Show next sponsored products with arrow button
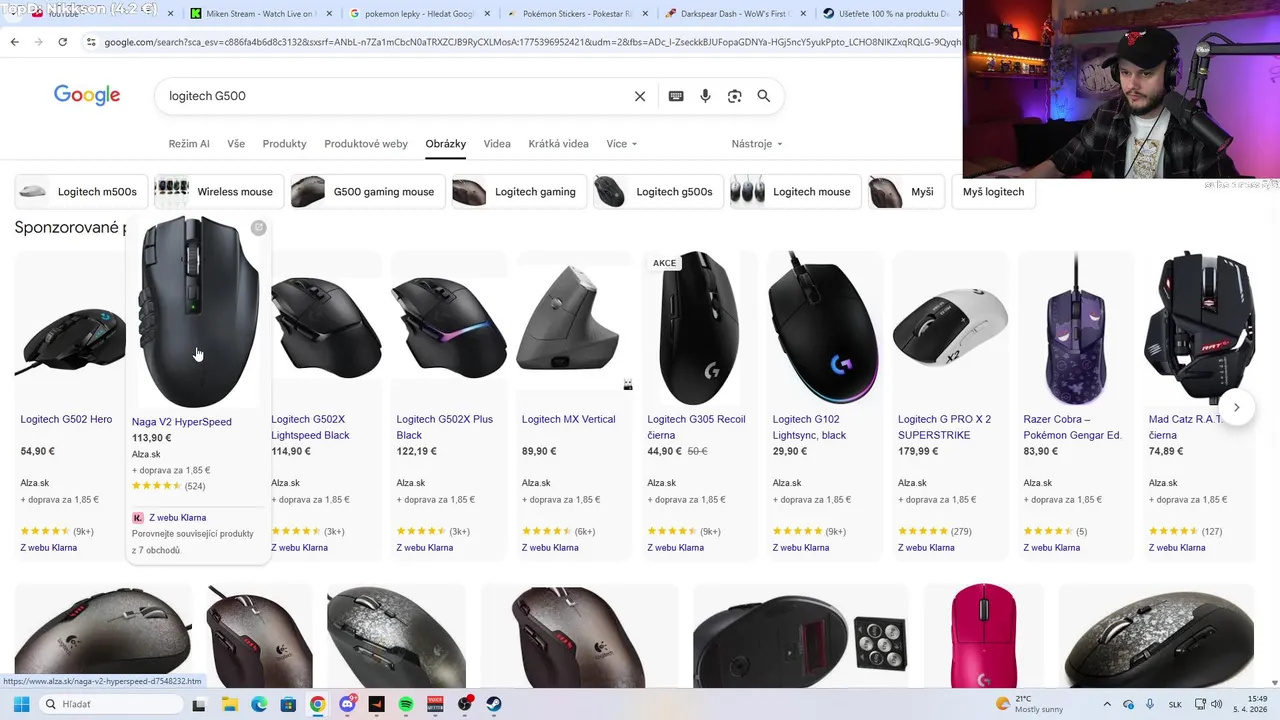This screenshot has height=720, width=1280. [x=1237, y=407]
